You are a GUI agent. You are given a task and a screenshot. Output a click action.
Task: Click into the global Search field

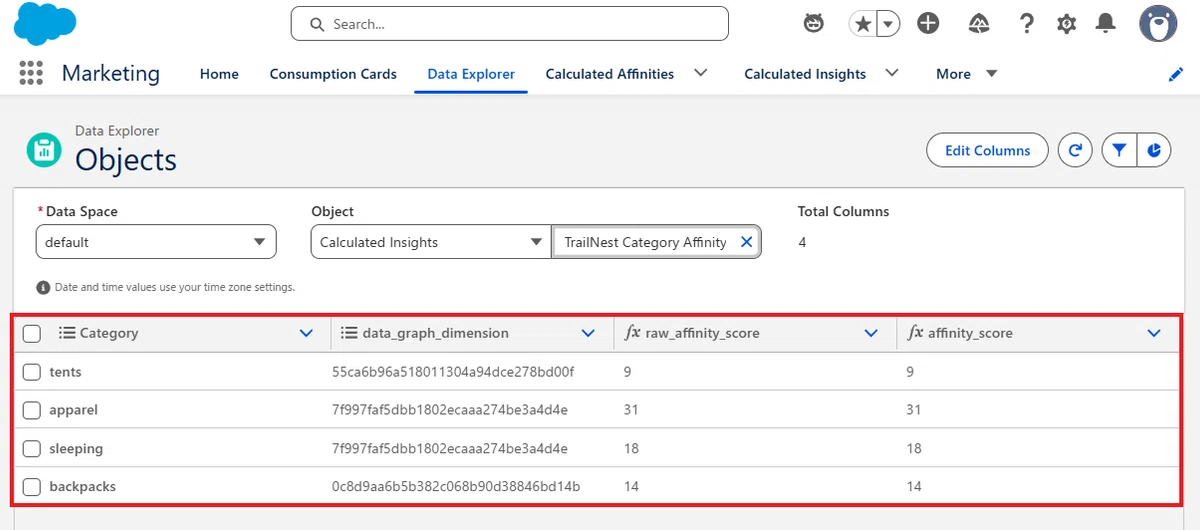(509, 24)
